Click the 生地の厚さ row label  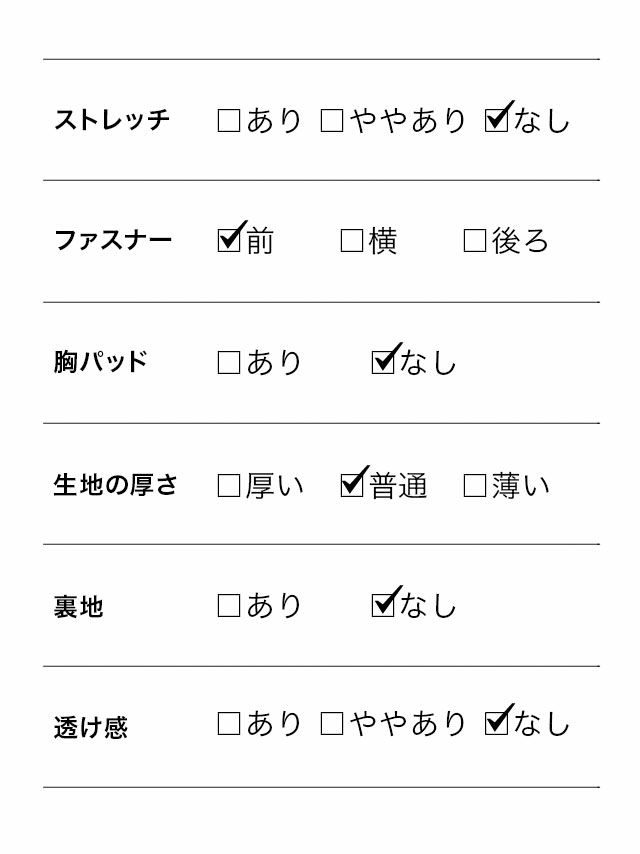(115, 486)
